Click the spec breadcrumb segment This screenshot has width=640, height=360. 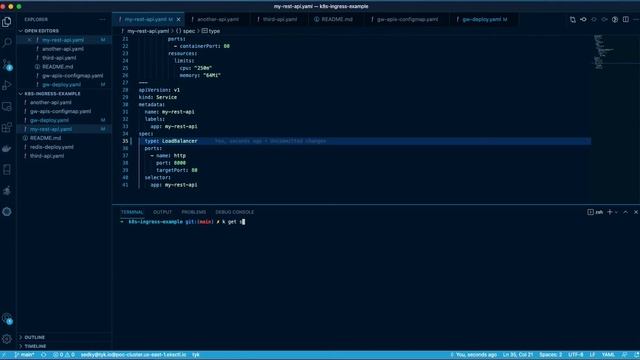click(x=186, y=31)
